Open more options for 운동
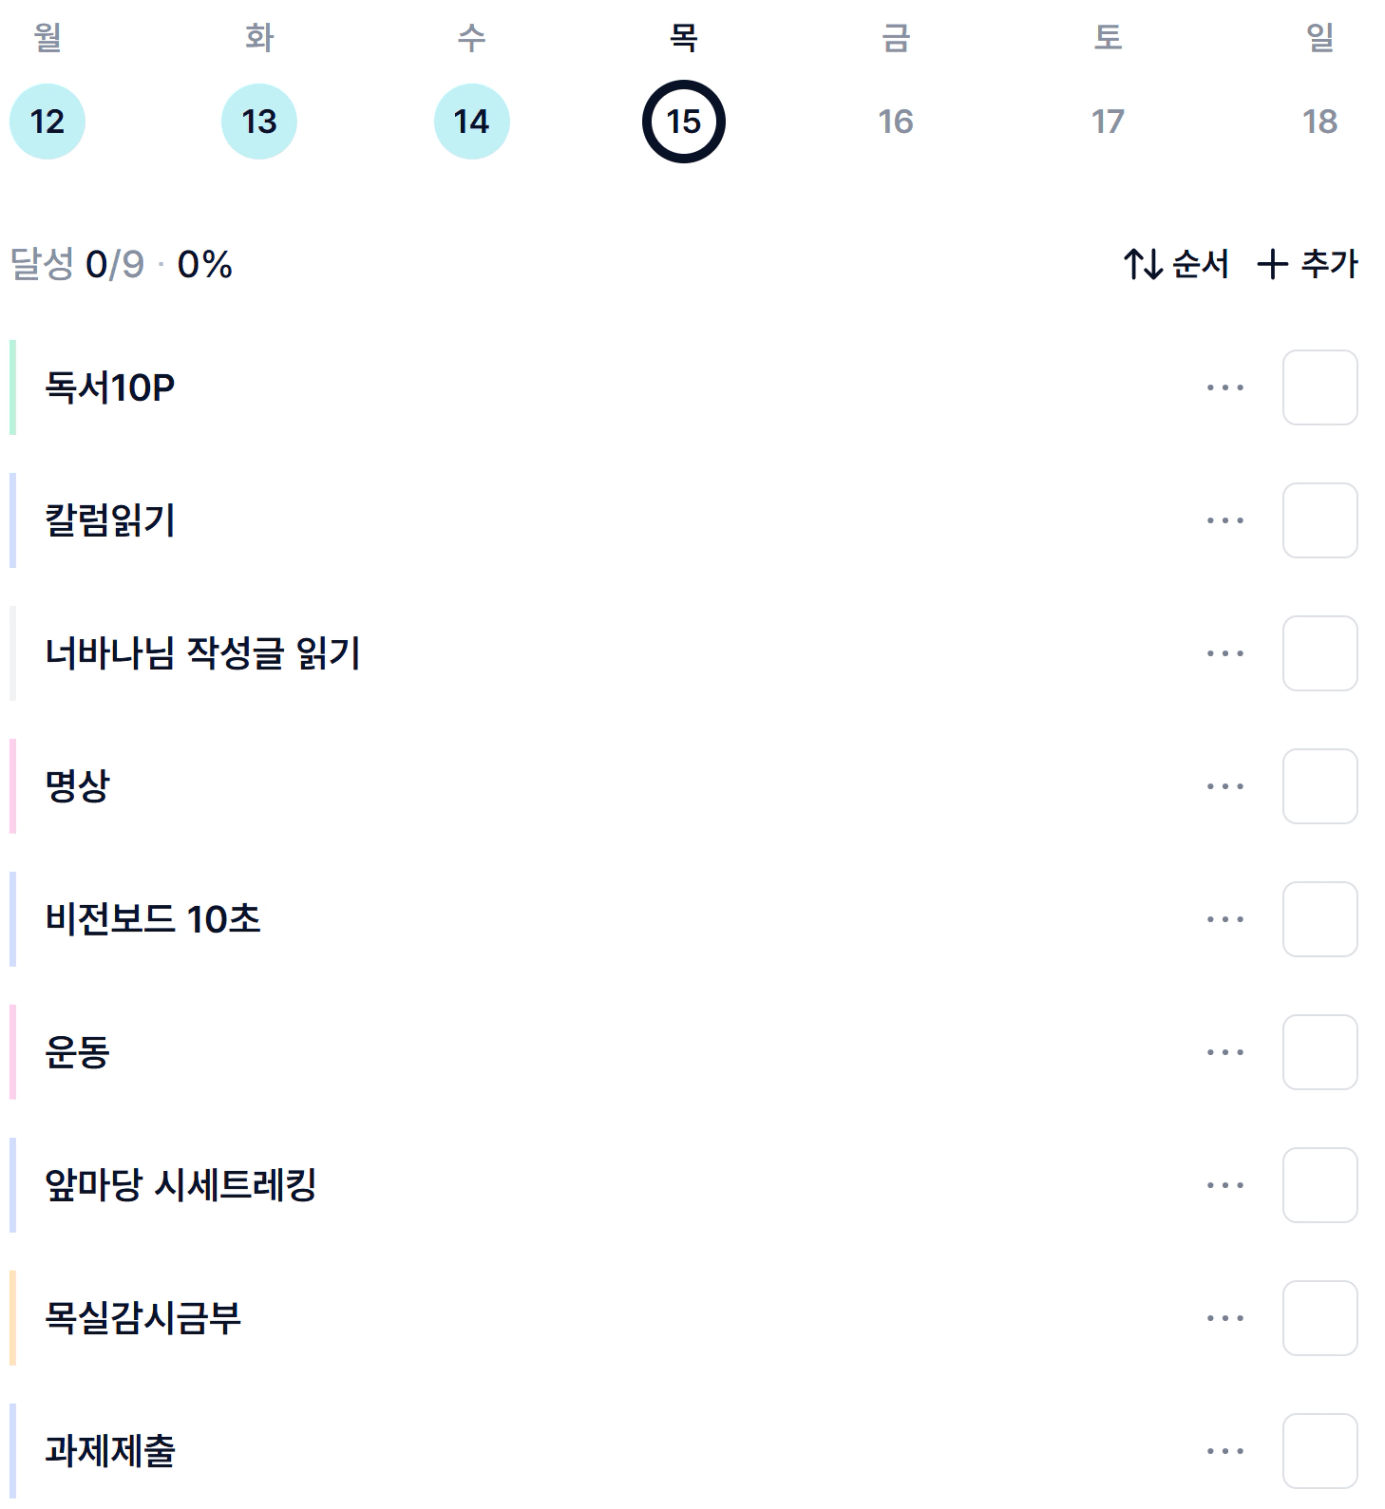The image size is (1385, 1509). click(x=1224, y=1052)
